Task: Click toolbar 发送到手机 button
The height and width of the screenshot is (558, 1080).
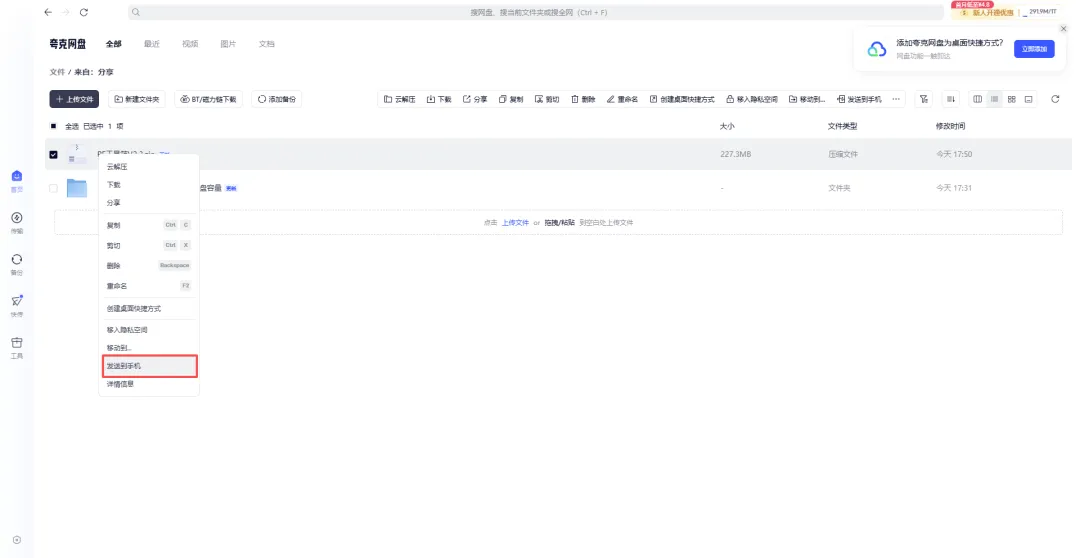Action: tap(859, 99)
